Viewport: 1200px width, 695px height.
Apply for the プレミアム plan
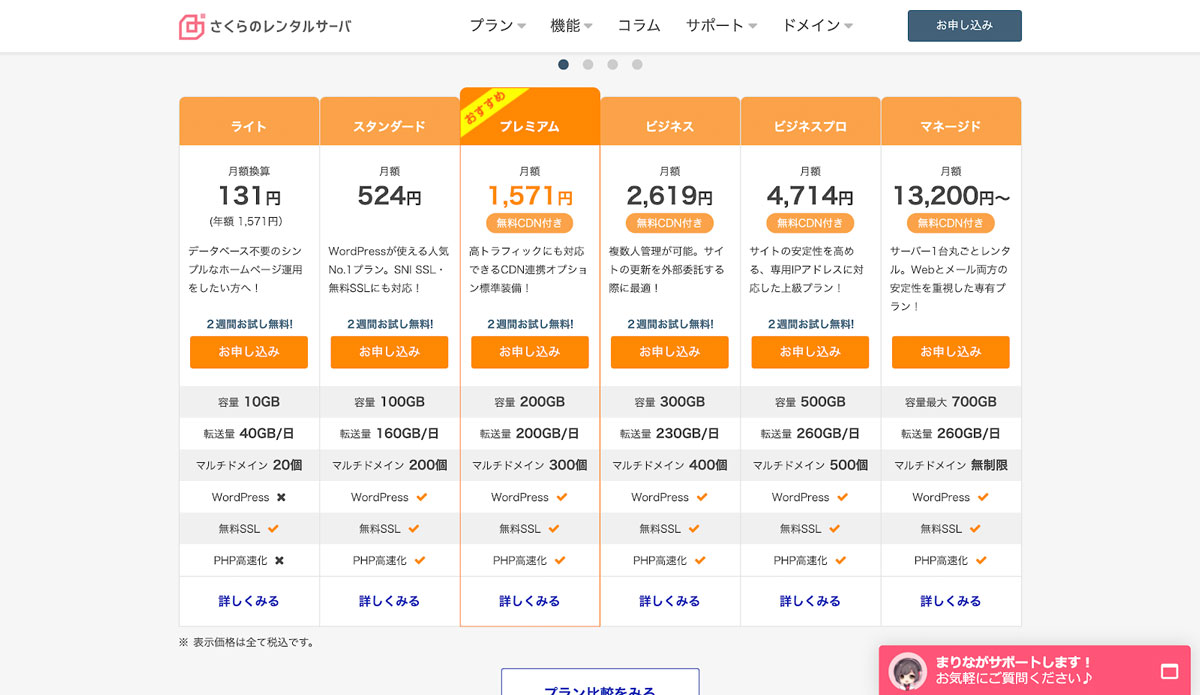pyautogui.click(x=530, y=352)
